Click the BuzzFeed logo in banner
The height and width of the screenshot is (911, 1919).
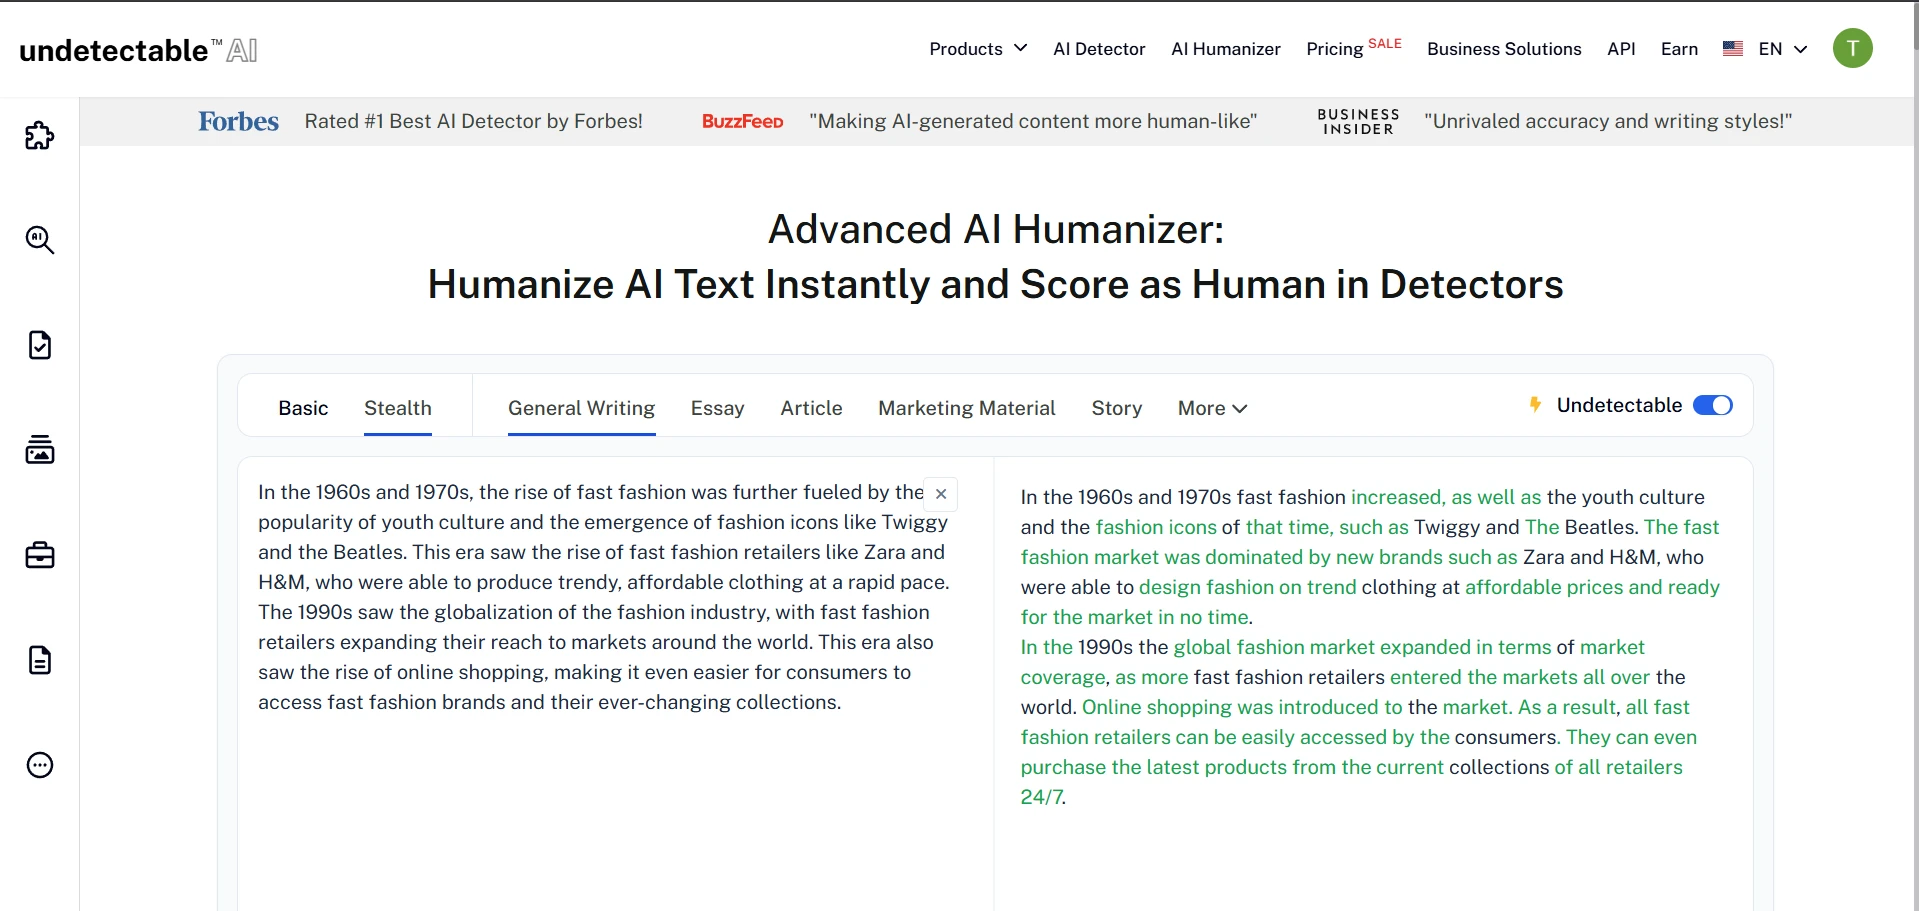743,121
